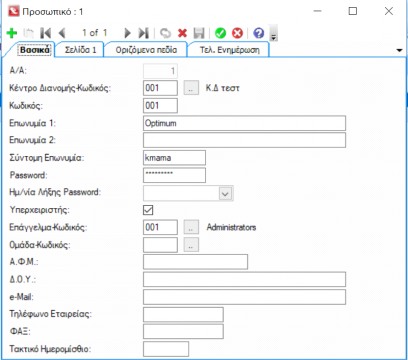The width and height of the screenshot is (408, 360).
Task: Click the green plus add-record icon
Action: 12,33
